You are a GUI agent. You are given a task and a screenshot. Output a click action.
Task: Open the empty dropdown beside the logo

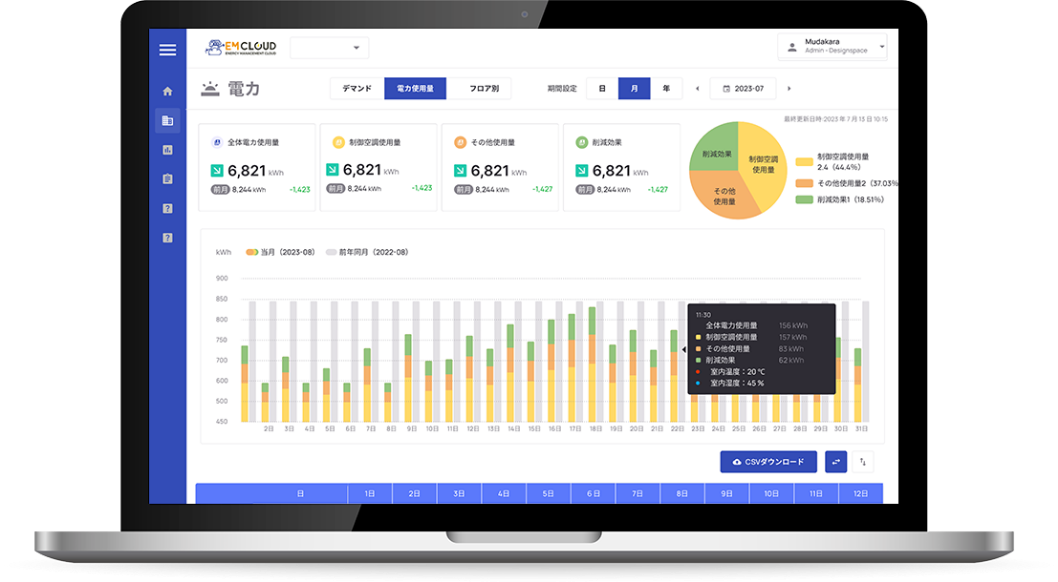329,48
